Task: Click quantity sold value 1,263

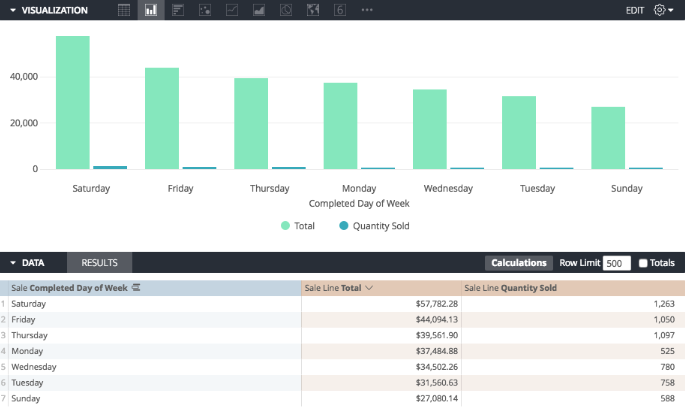Action: click(x=664, y=304)
